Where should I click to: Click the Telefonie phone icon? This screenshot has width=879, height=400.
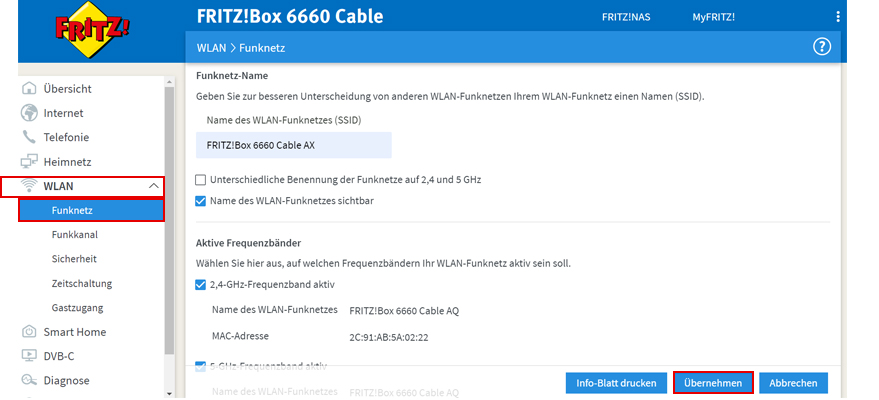pyautogui.click(x=29, y=137)
